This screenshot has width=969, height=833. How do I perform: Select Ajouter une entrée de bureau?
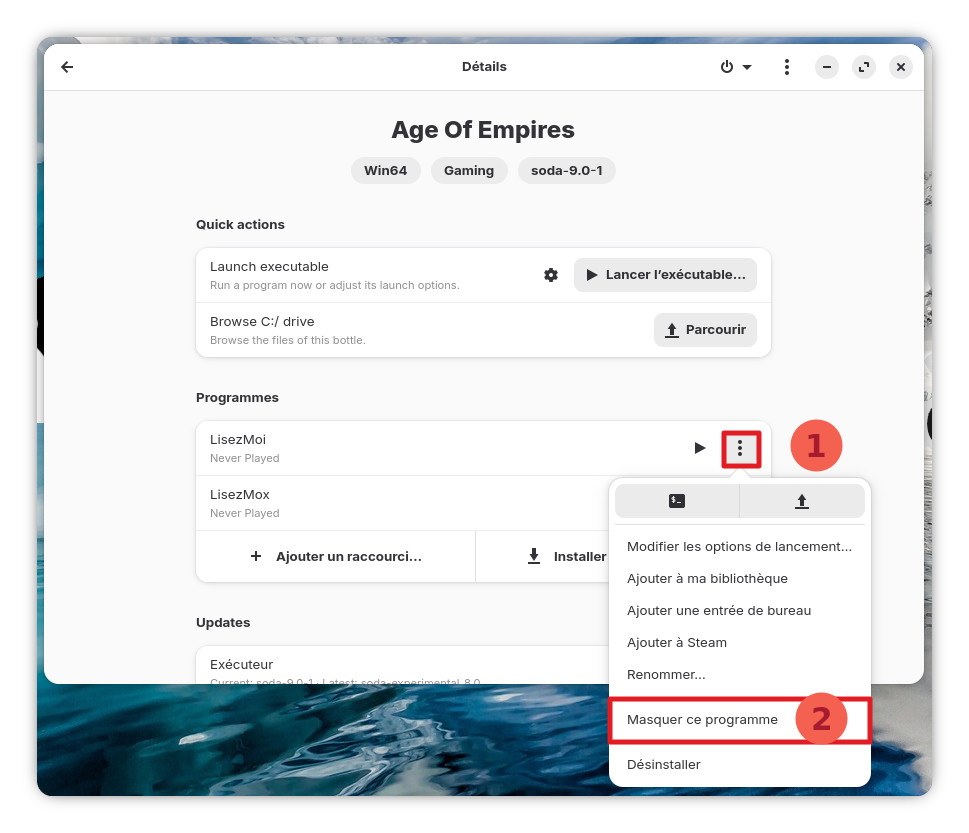point(718,611)
